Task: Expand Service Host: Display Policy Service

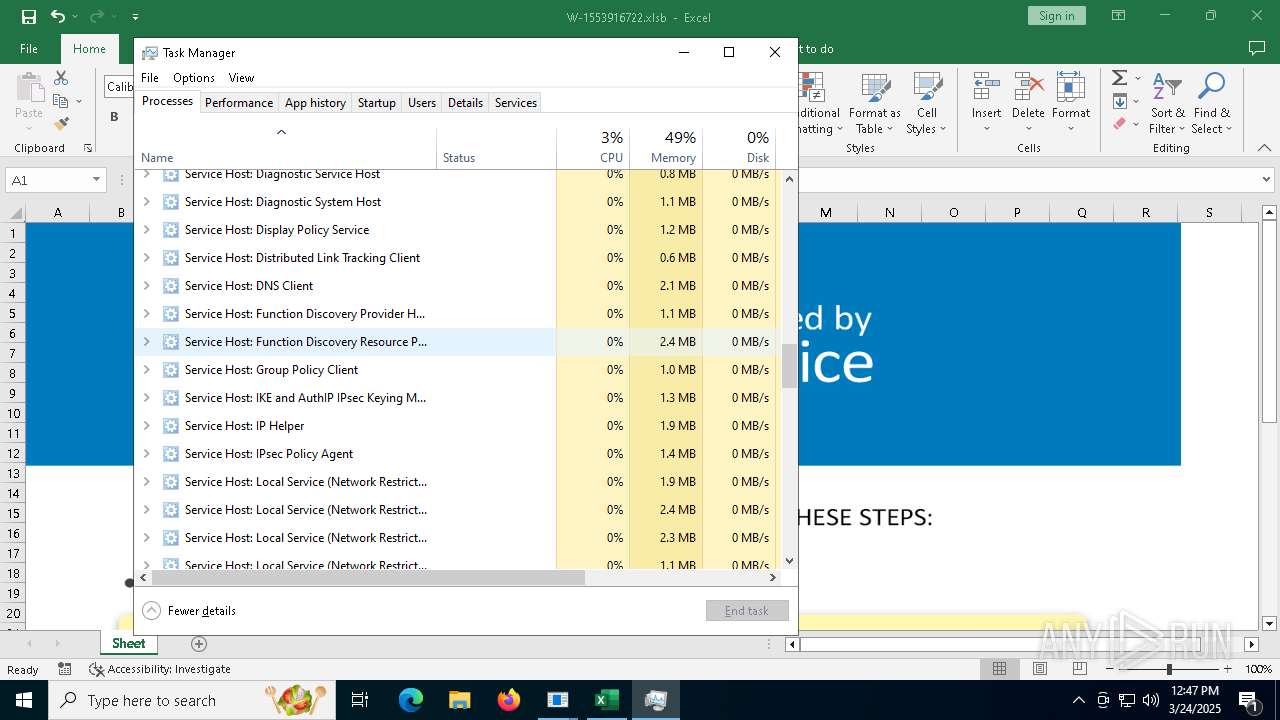Action: [146, 230]
